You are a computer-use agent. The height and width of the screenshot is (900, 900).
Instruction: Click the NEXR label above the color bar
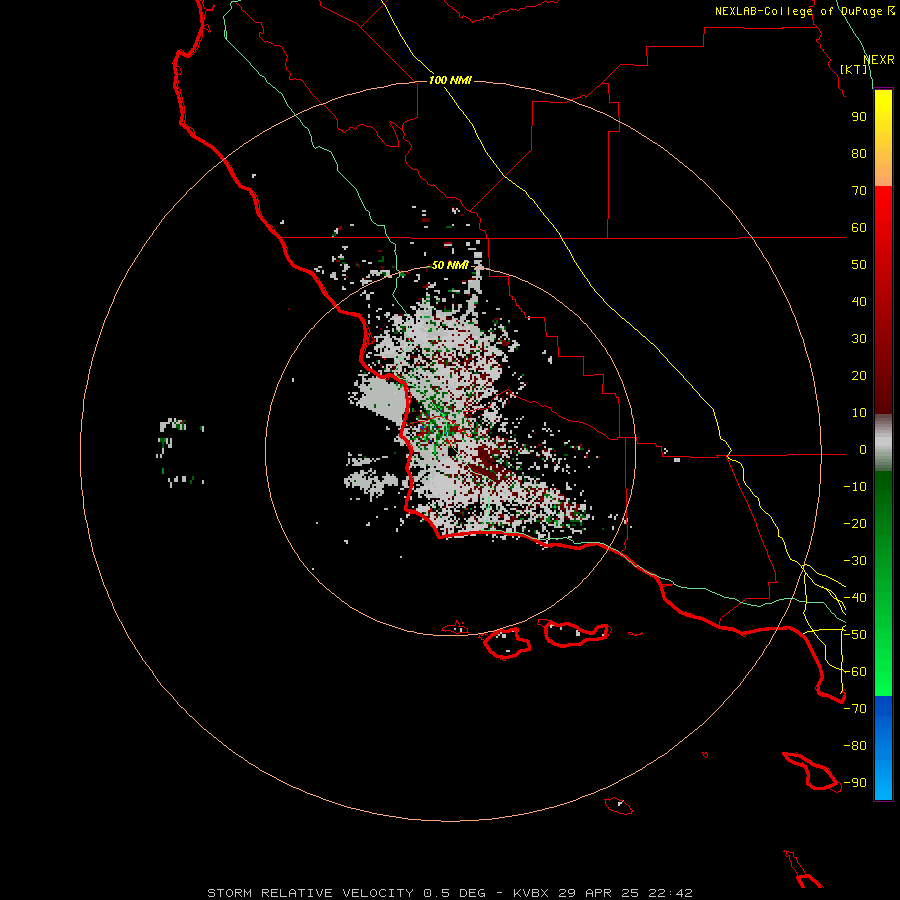tap(879, 60)
